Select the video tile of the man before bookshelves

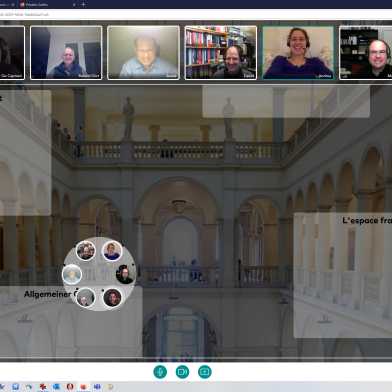tap(221, 53)
